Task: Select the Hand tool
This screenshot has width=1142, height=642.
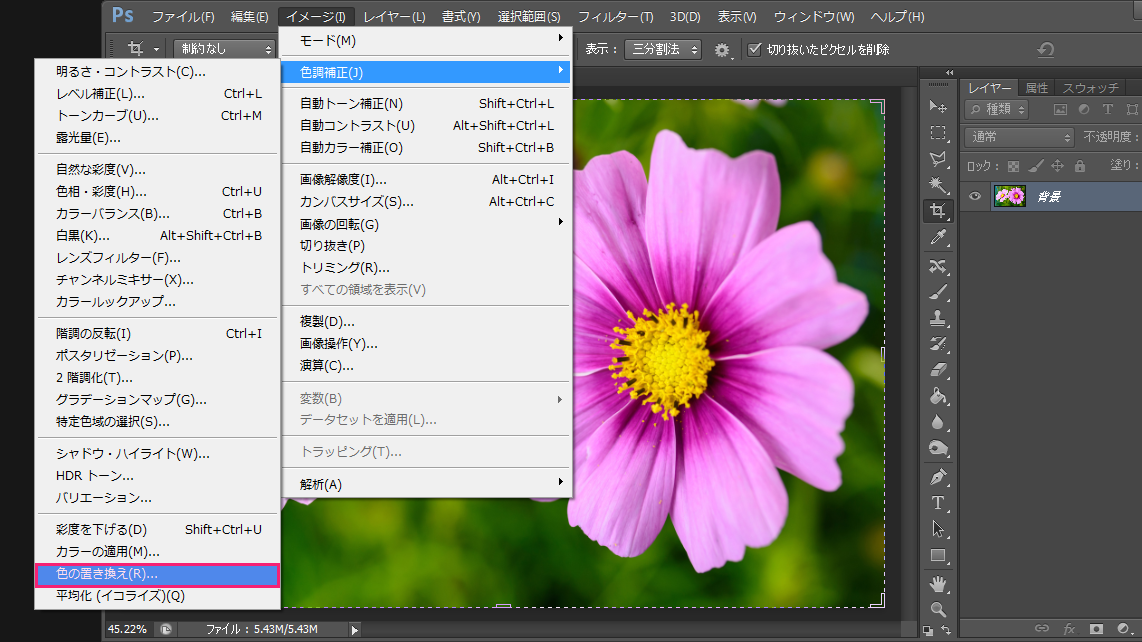Action: pyautogui.click(x=938, y=583)
